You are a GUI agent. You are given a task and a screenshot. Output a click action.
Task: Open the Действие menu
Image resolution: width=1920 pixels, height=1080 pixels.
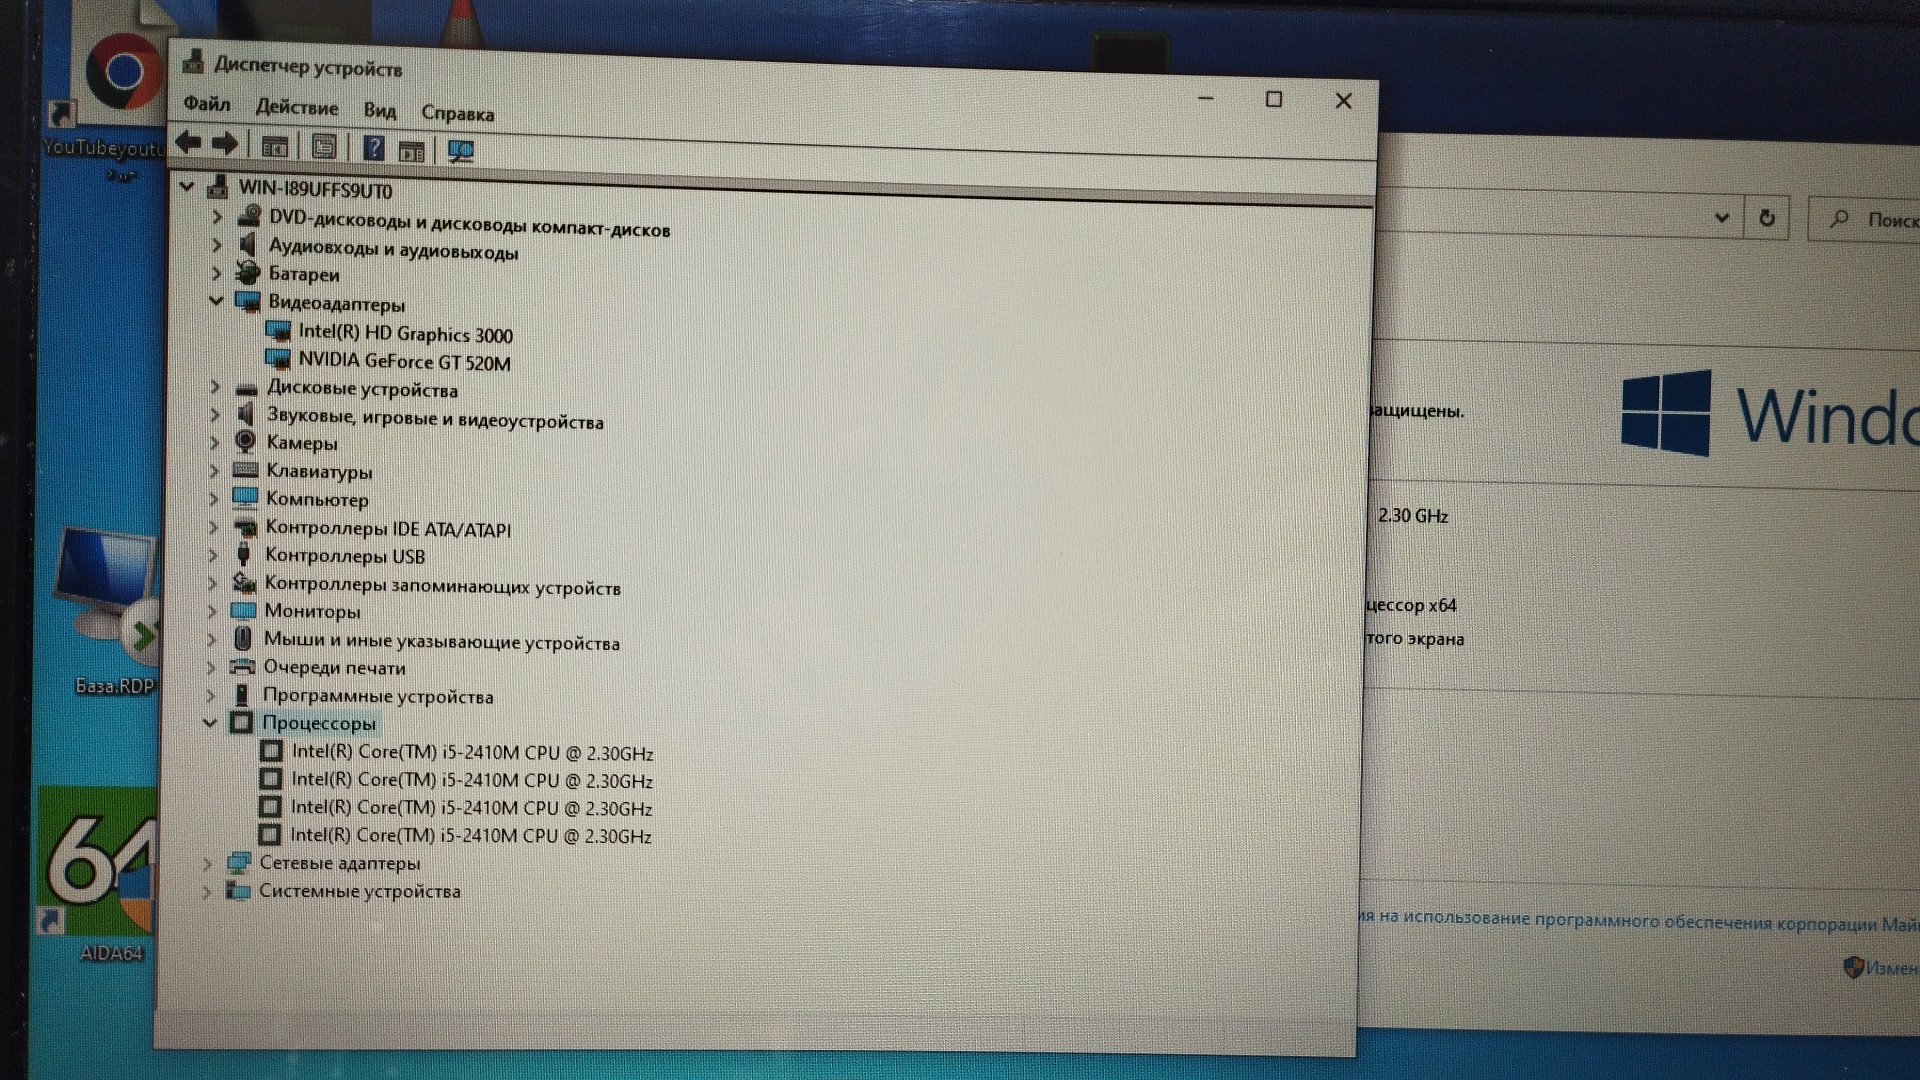[297, 107]
